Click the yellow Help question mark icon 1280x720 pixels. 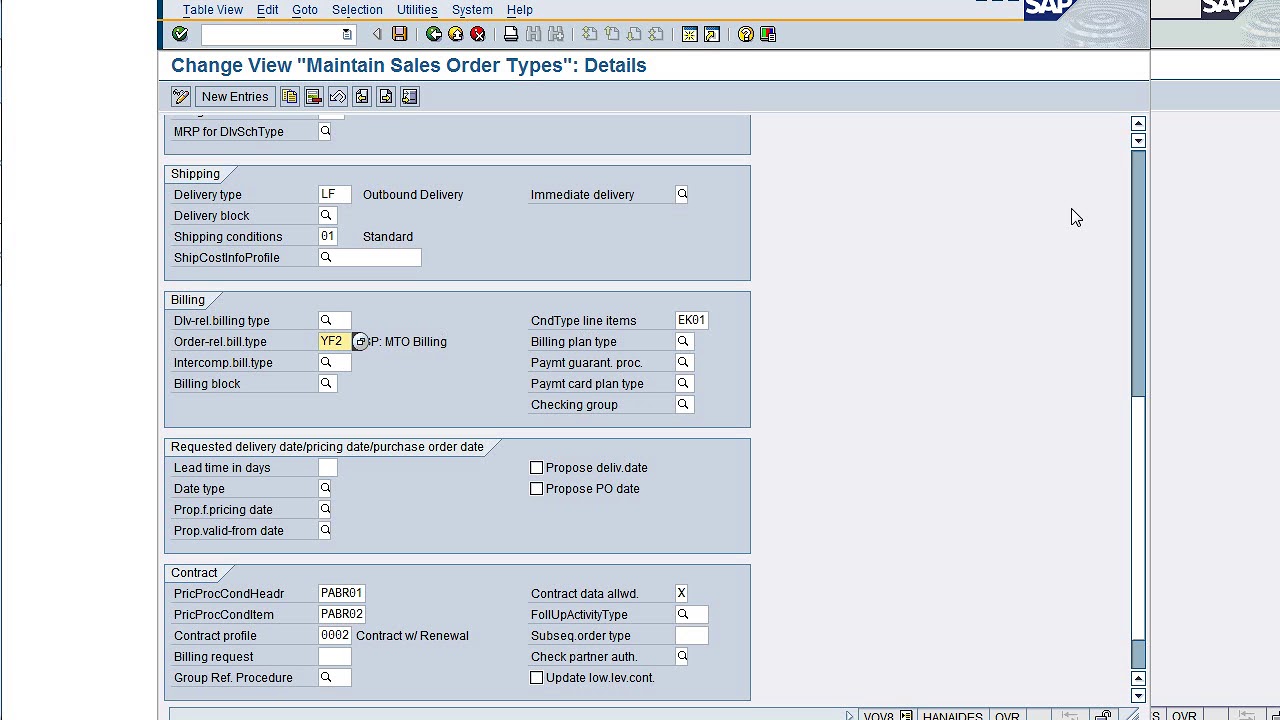(746, 34)
